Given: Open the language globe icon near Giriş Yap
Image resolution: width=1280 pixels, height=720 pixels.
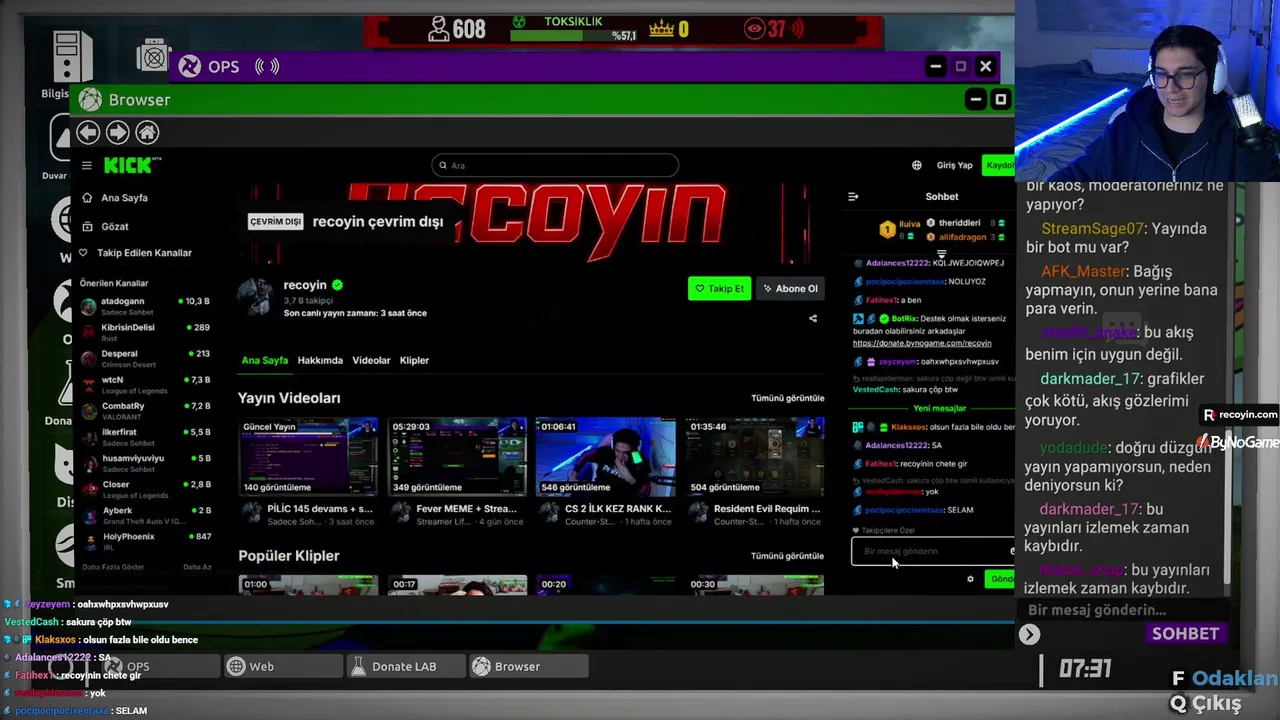Looking at the screenshot, I should coord(916,165).
